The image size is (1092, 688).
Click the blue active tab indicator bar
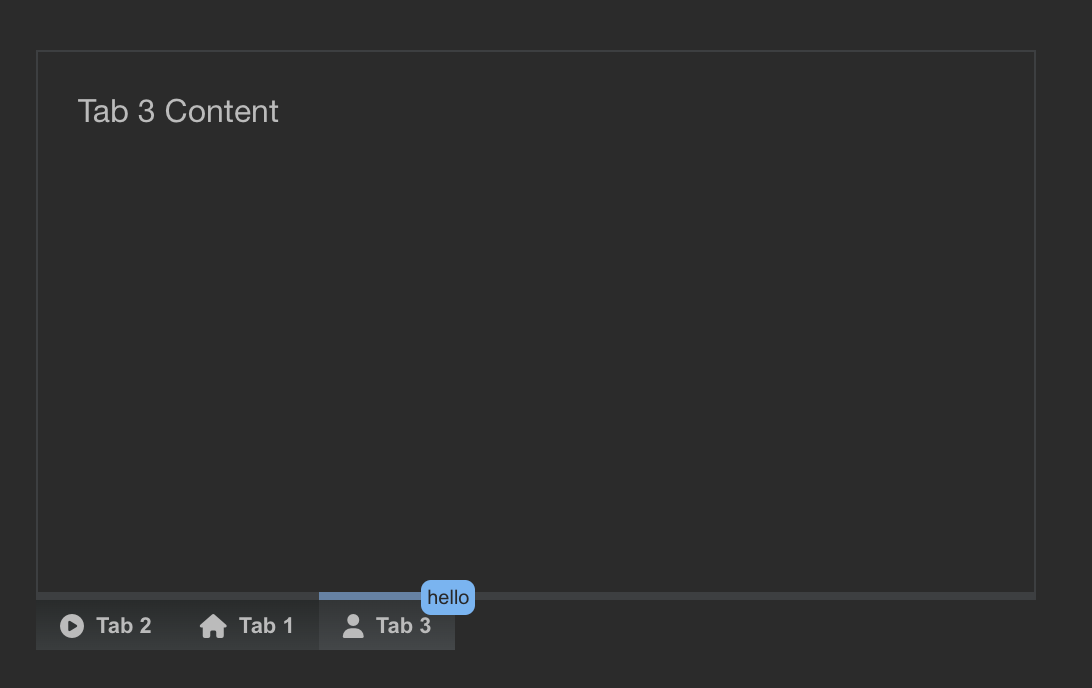(370, 594)
